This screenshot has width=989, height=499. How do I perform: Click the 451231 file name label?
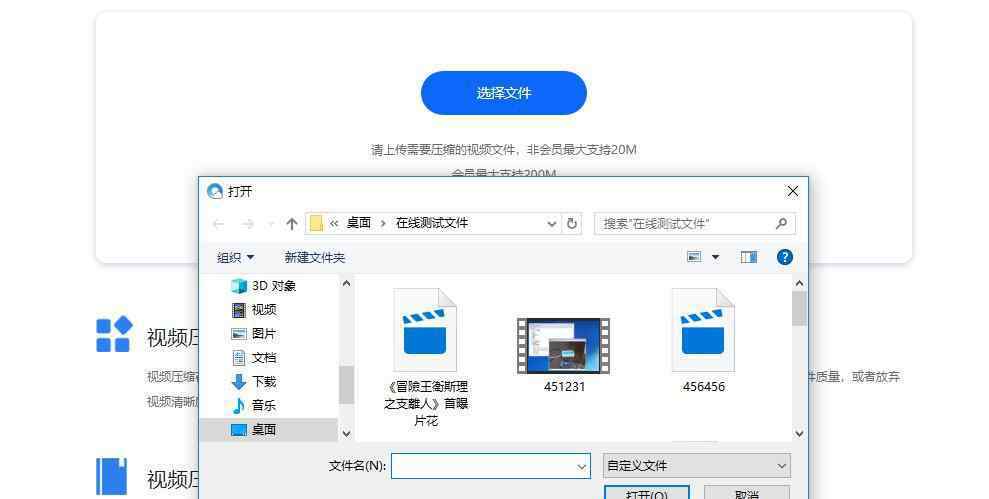pyautogui.click(x=565, y=387)
